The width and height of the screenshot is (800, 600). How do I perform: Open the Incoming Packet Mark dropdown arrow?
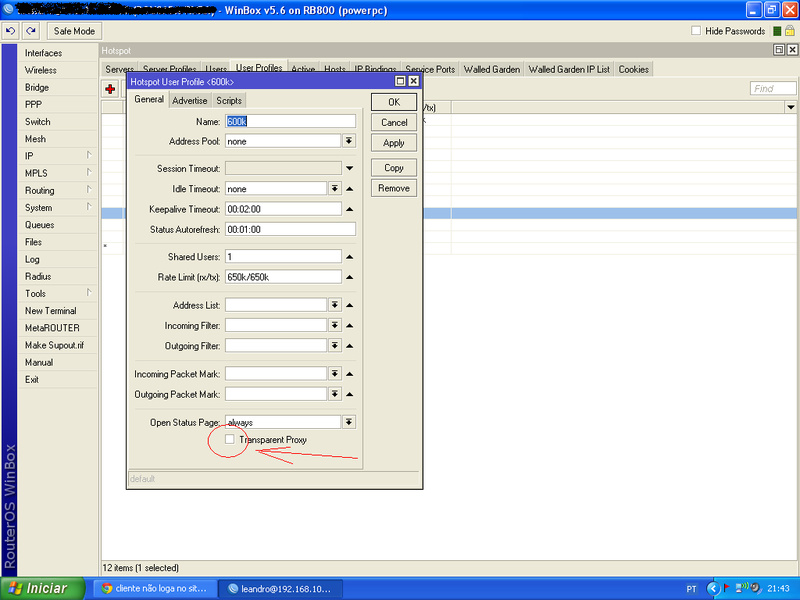[x=335, y=373]
